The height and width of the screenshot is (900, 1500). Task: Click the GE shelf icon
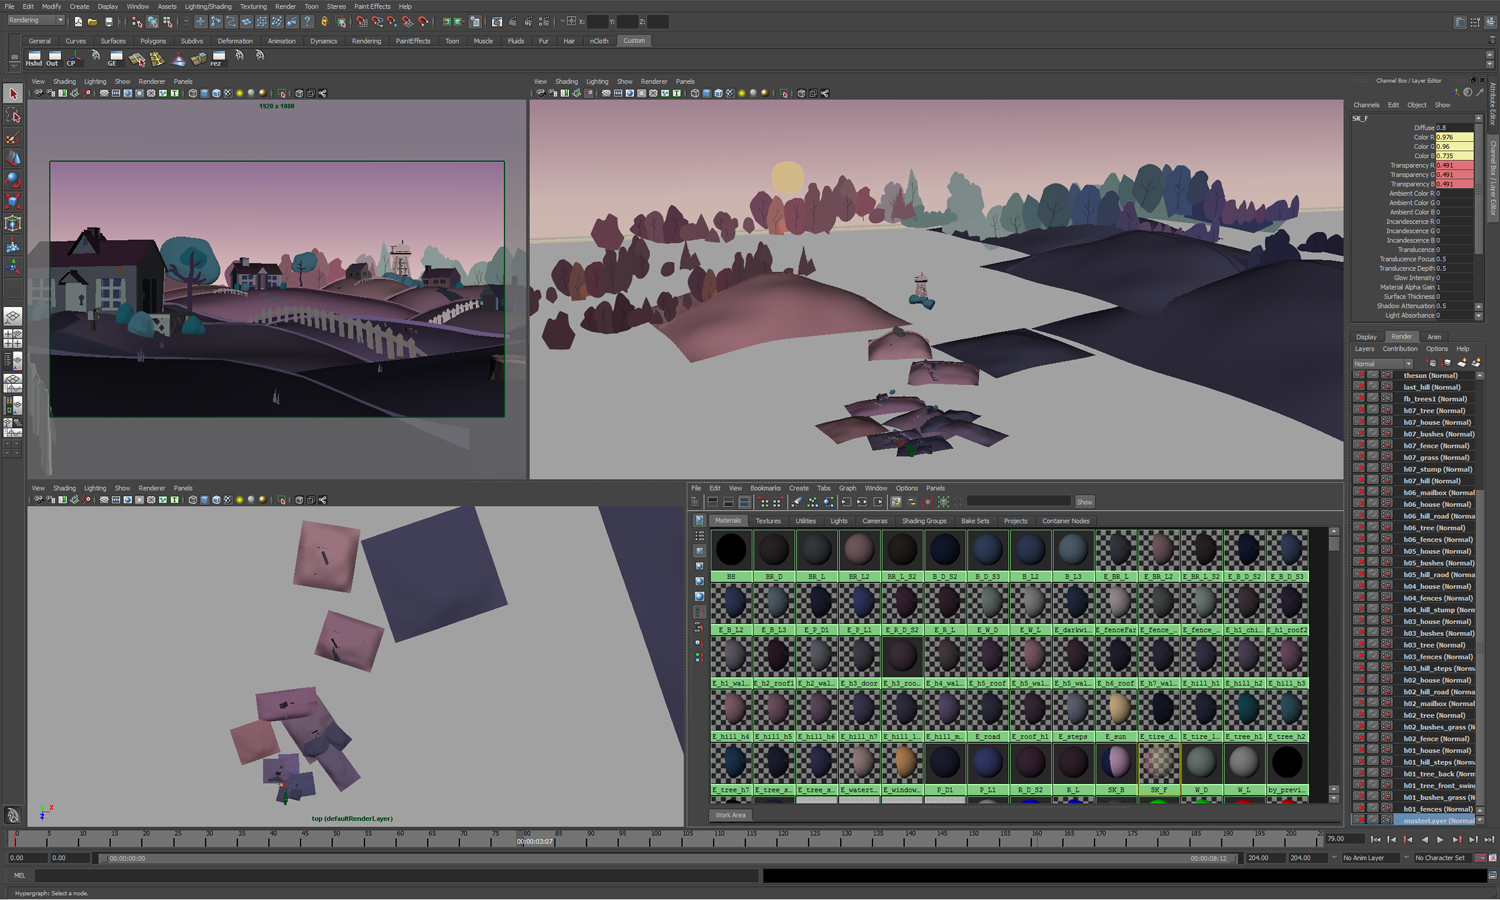coord(115,57)
